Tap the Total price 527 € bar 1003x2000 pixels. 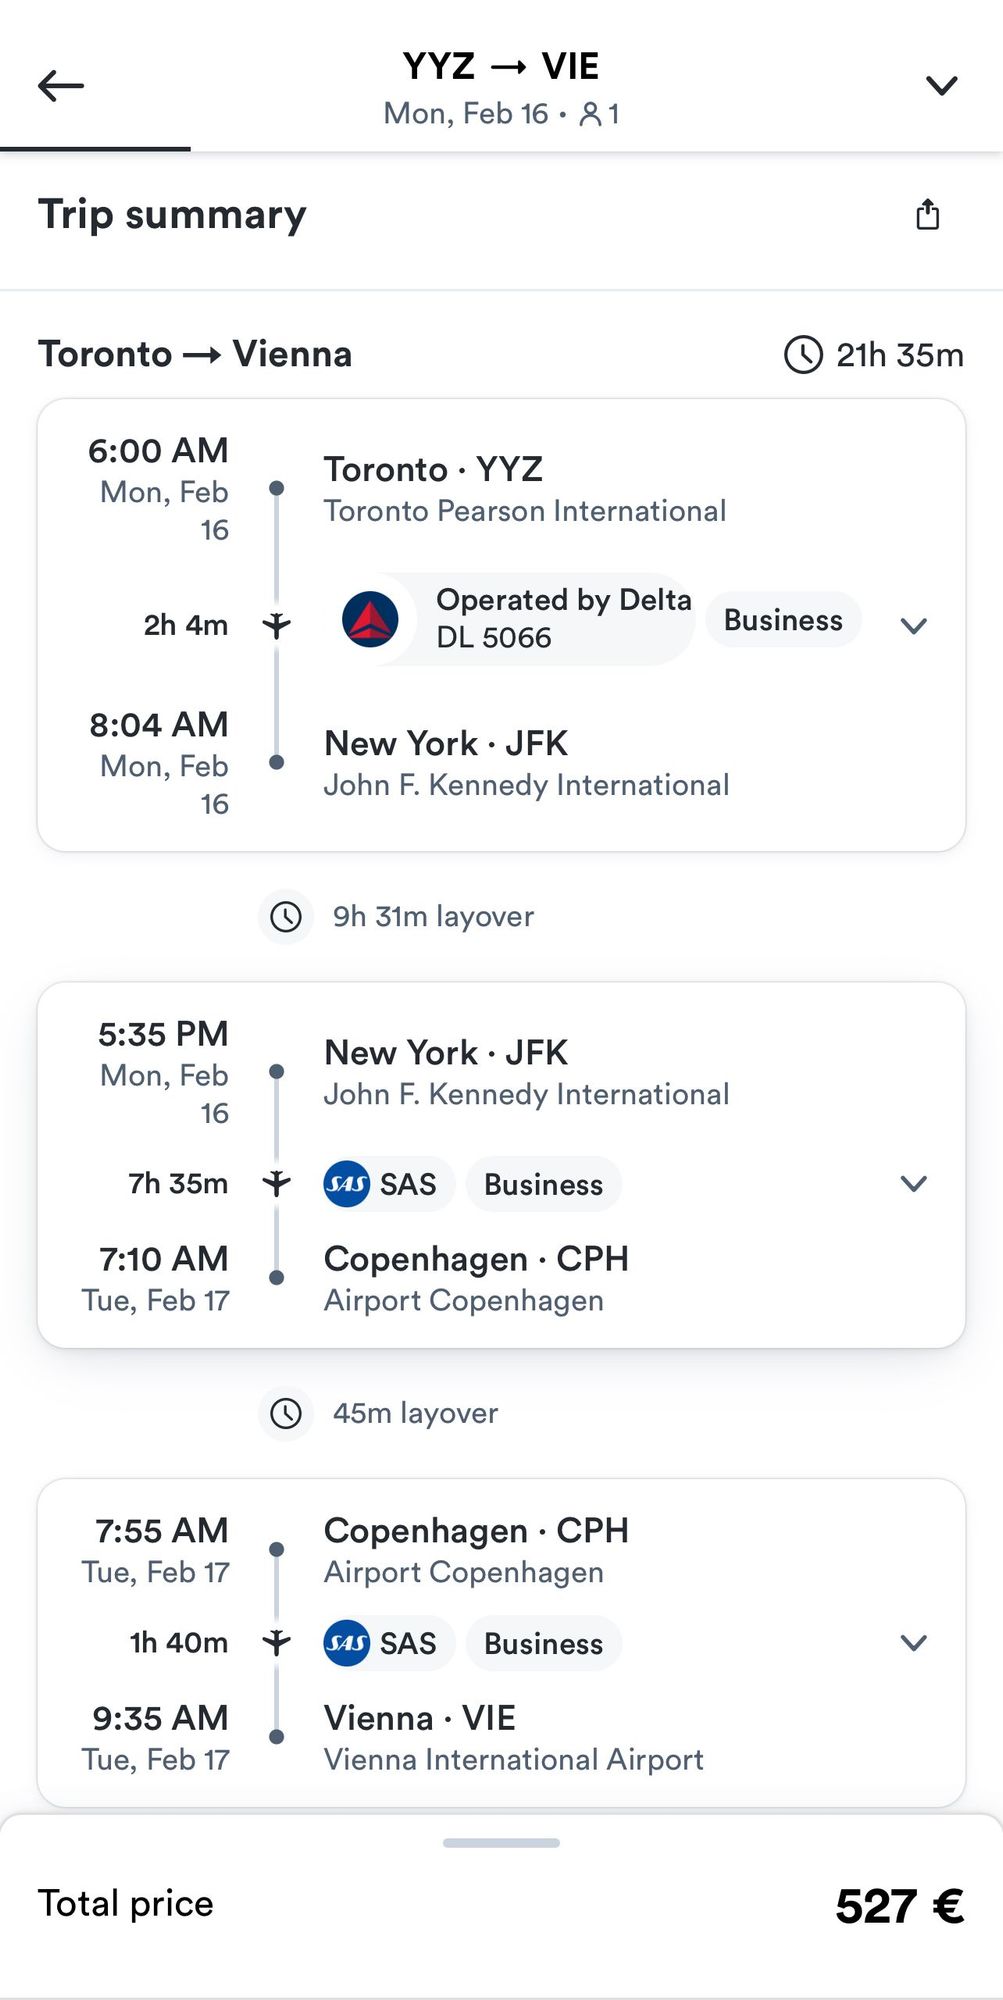(501, 1905)
